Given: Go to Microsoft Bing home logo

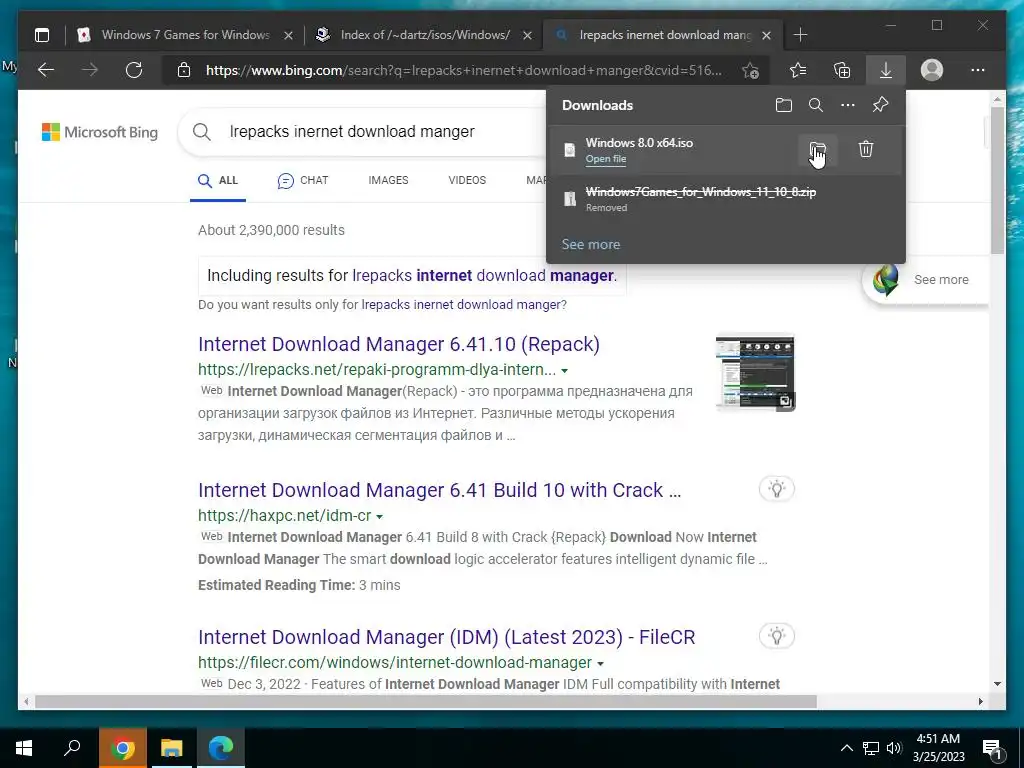Looking at the screenshot, I should click(x=100, y=132).
